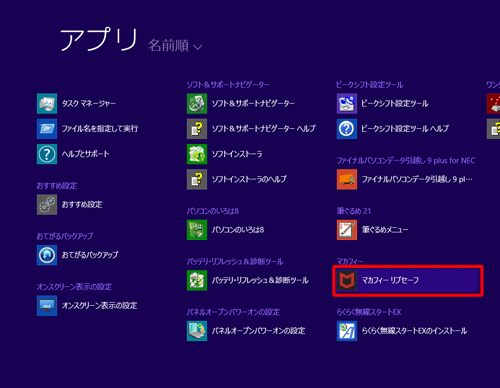Select the マカフィー リブセーフ label
The height and width of the screenshot is (388, 500).
click(390, 280)
